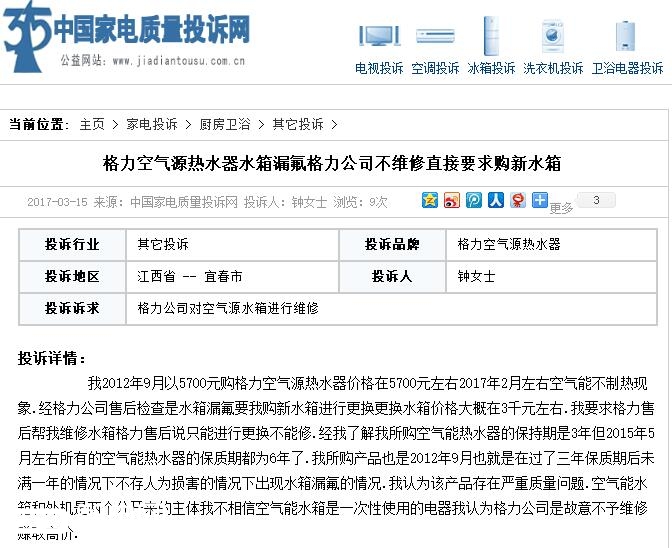Viewport: 672px width, 548px height.
Task: Open the bathroom appliance complaints icon
Action: click(625, 36)
